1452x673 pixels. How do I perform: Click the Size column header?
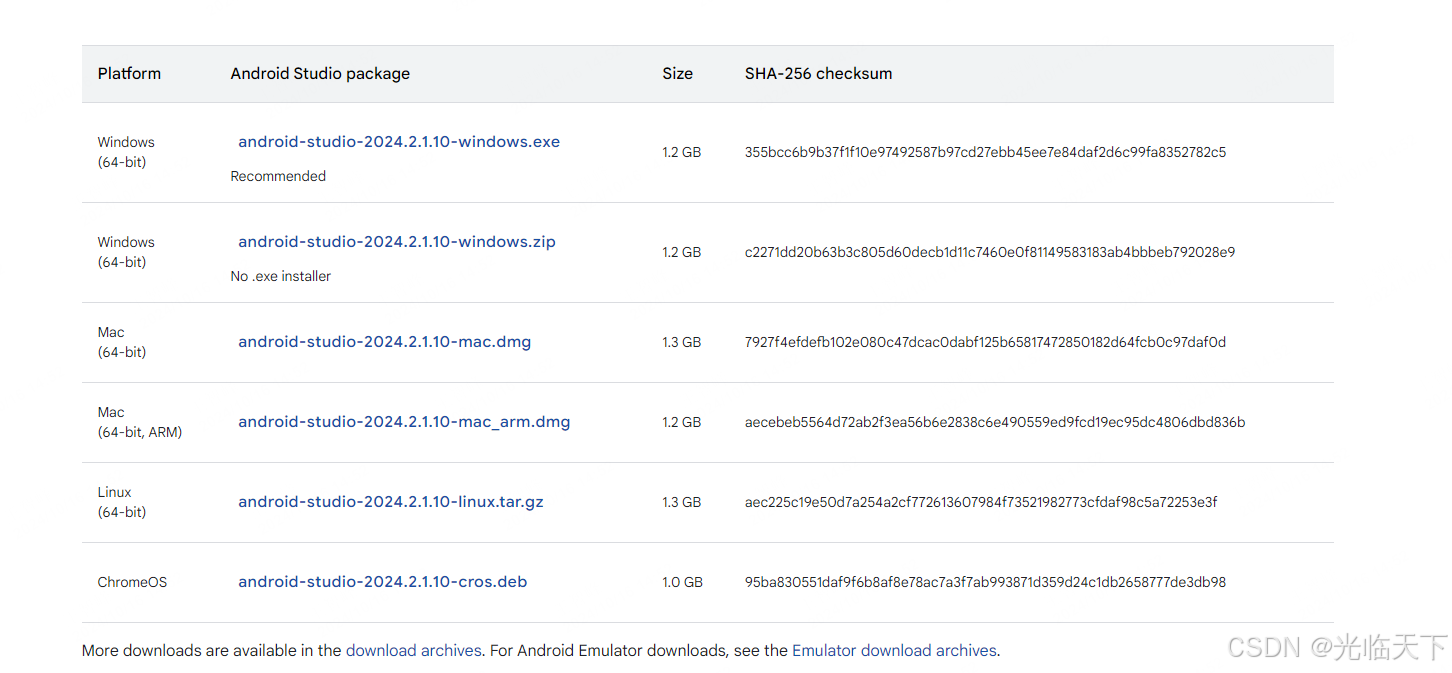point(677,73)
